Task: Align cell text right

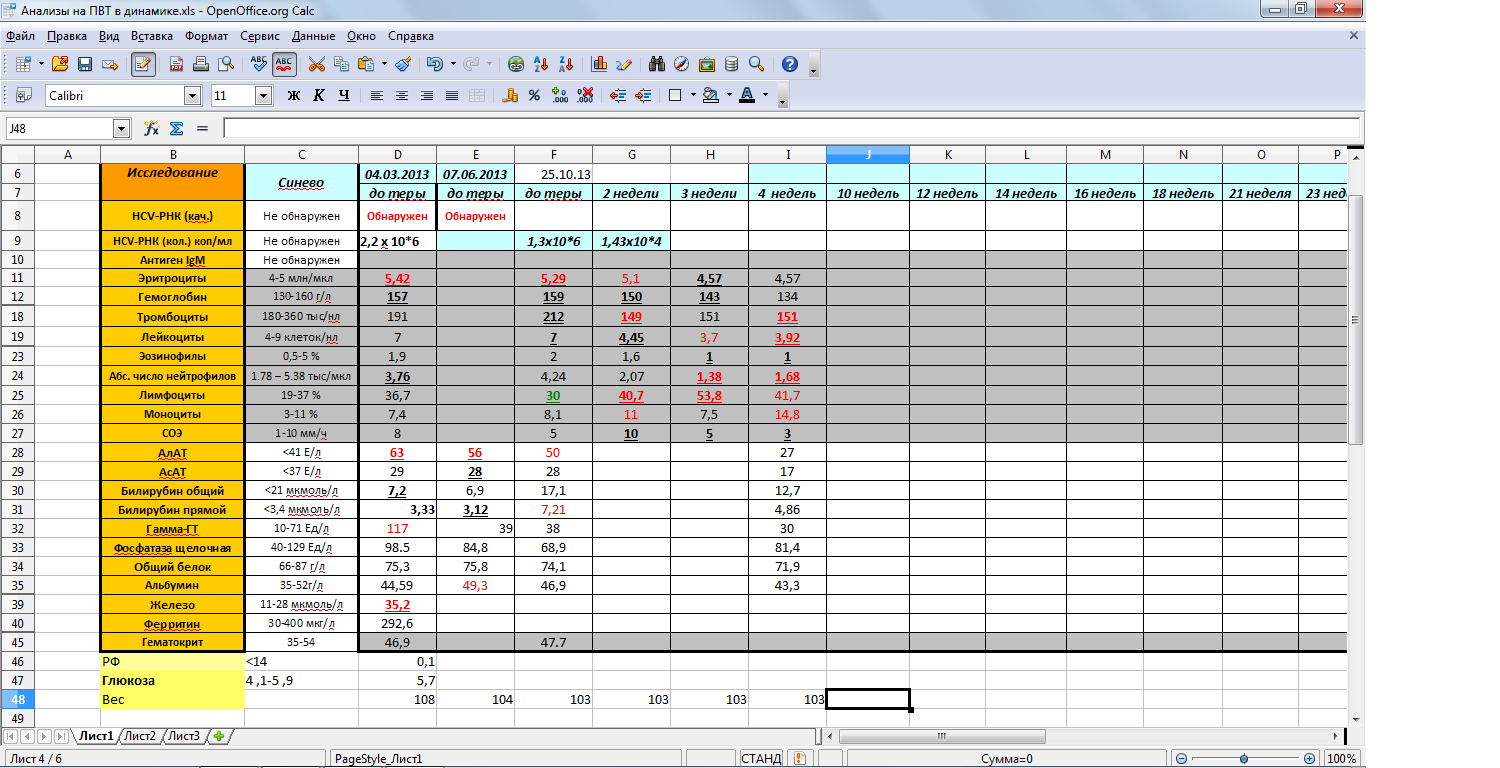Action: 427,96
